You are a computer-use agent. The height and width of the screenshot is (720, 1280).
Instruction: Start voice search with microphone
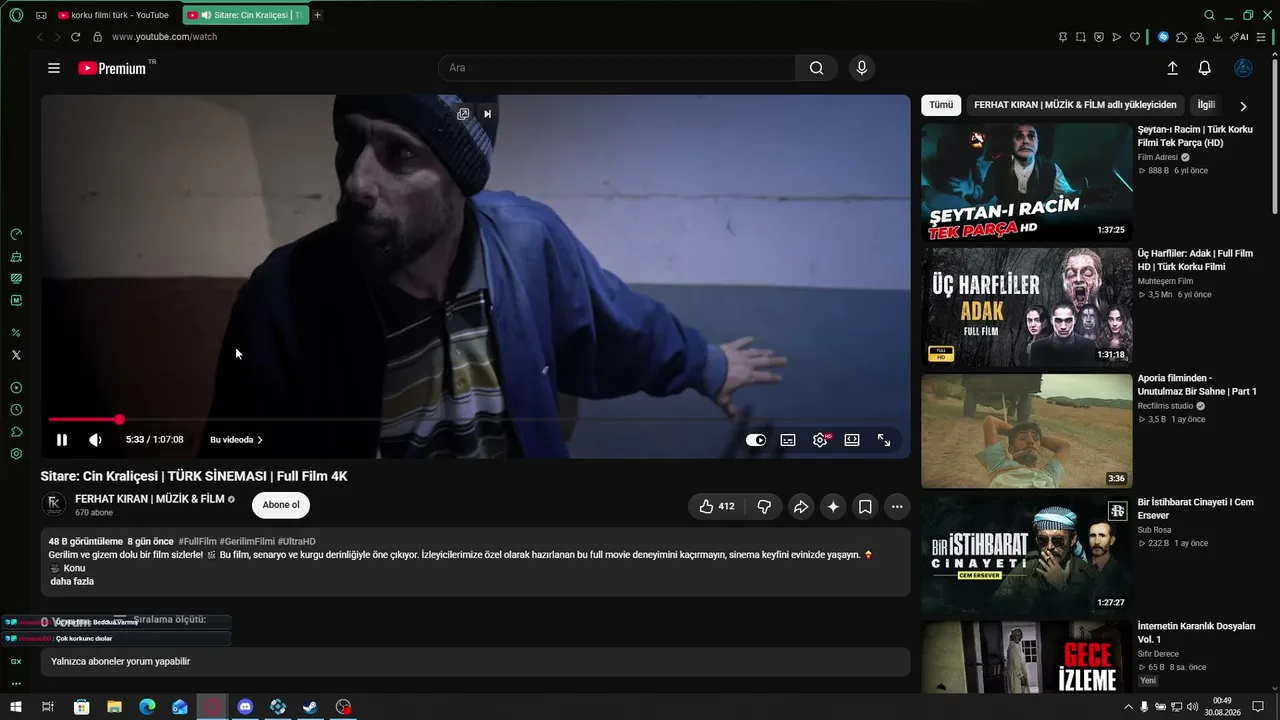(x=862, y=68)
